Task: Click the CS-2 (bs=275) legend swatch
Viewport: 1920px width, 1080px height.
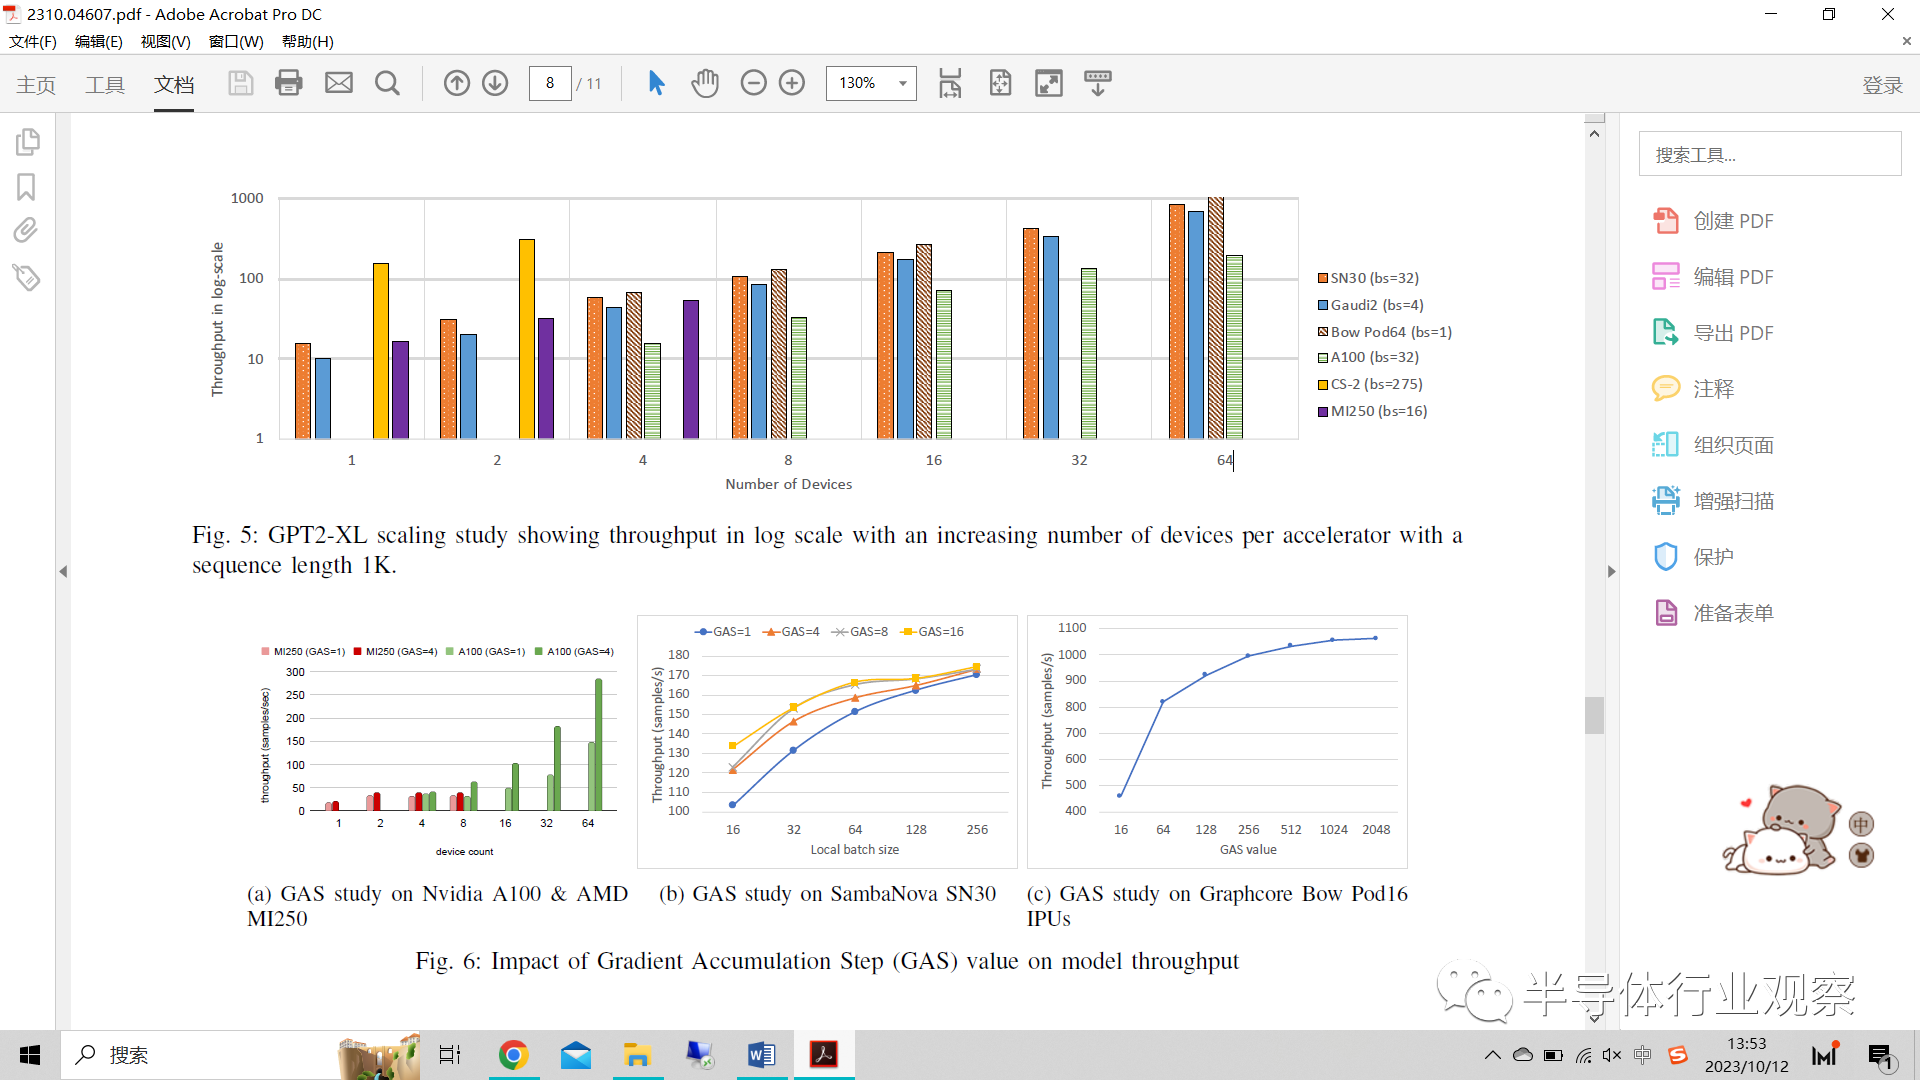Action: coord(1323,384)
